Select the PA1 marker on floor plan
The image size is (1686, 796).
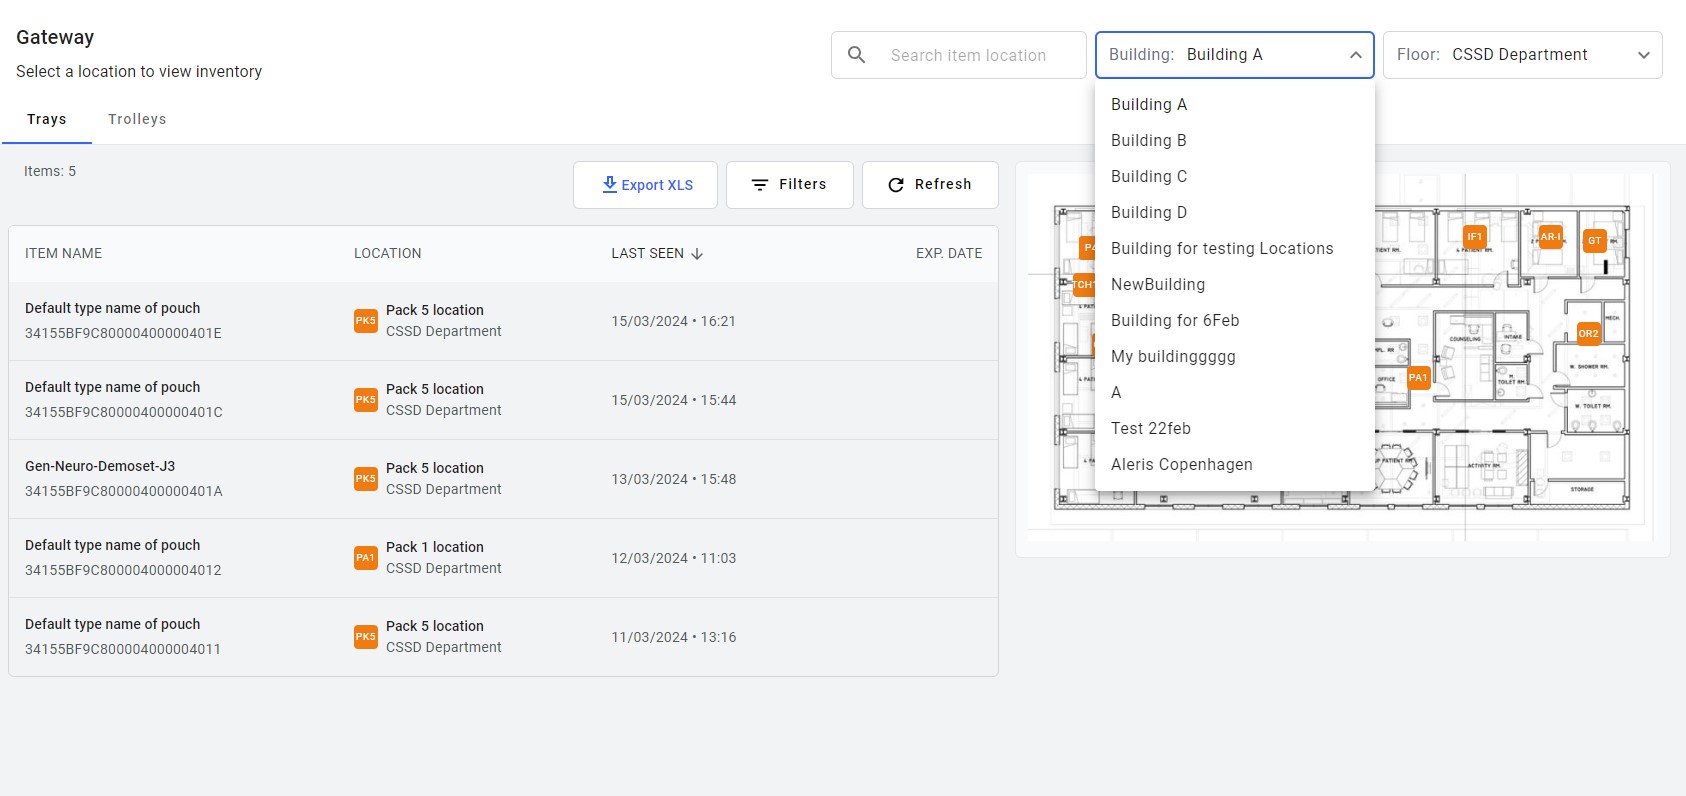click(1418, 377)
